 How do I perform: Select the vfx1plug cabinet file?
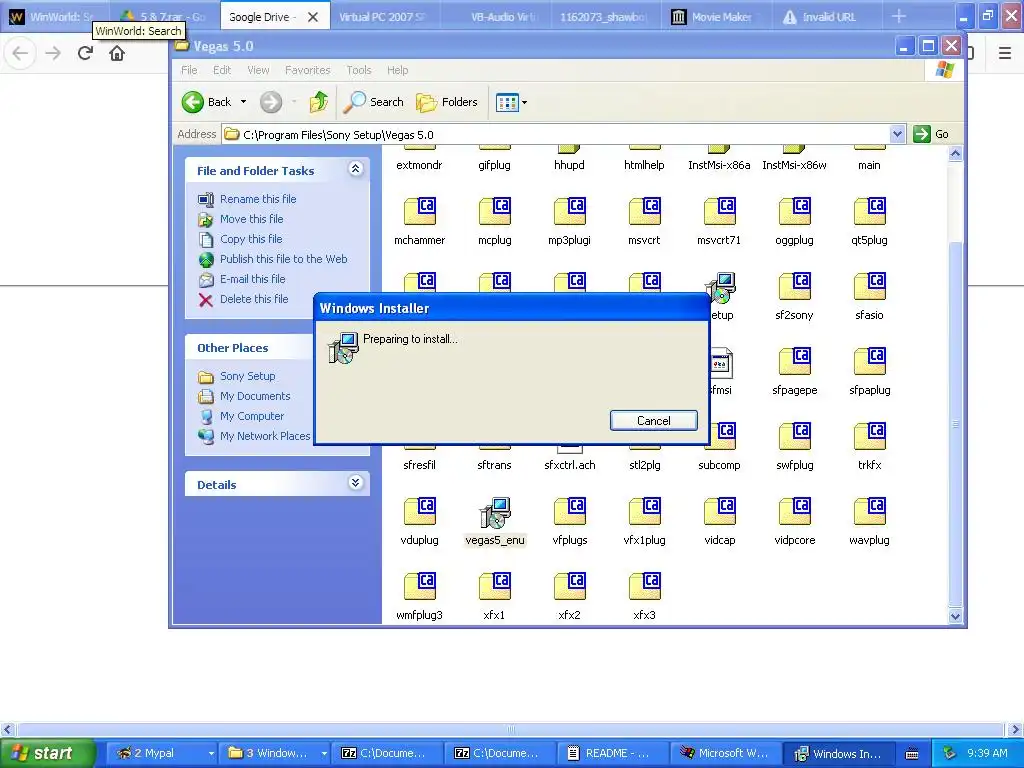pos(645,522)
